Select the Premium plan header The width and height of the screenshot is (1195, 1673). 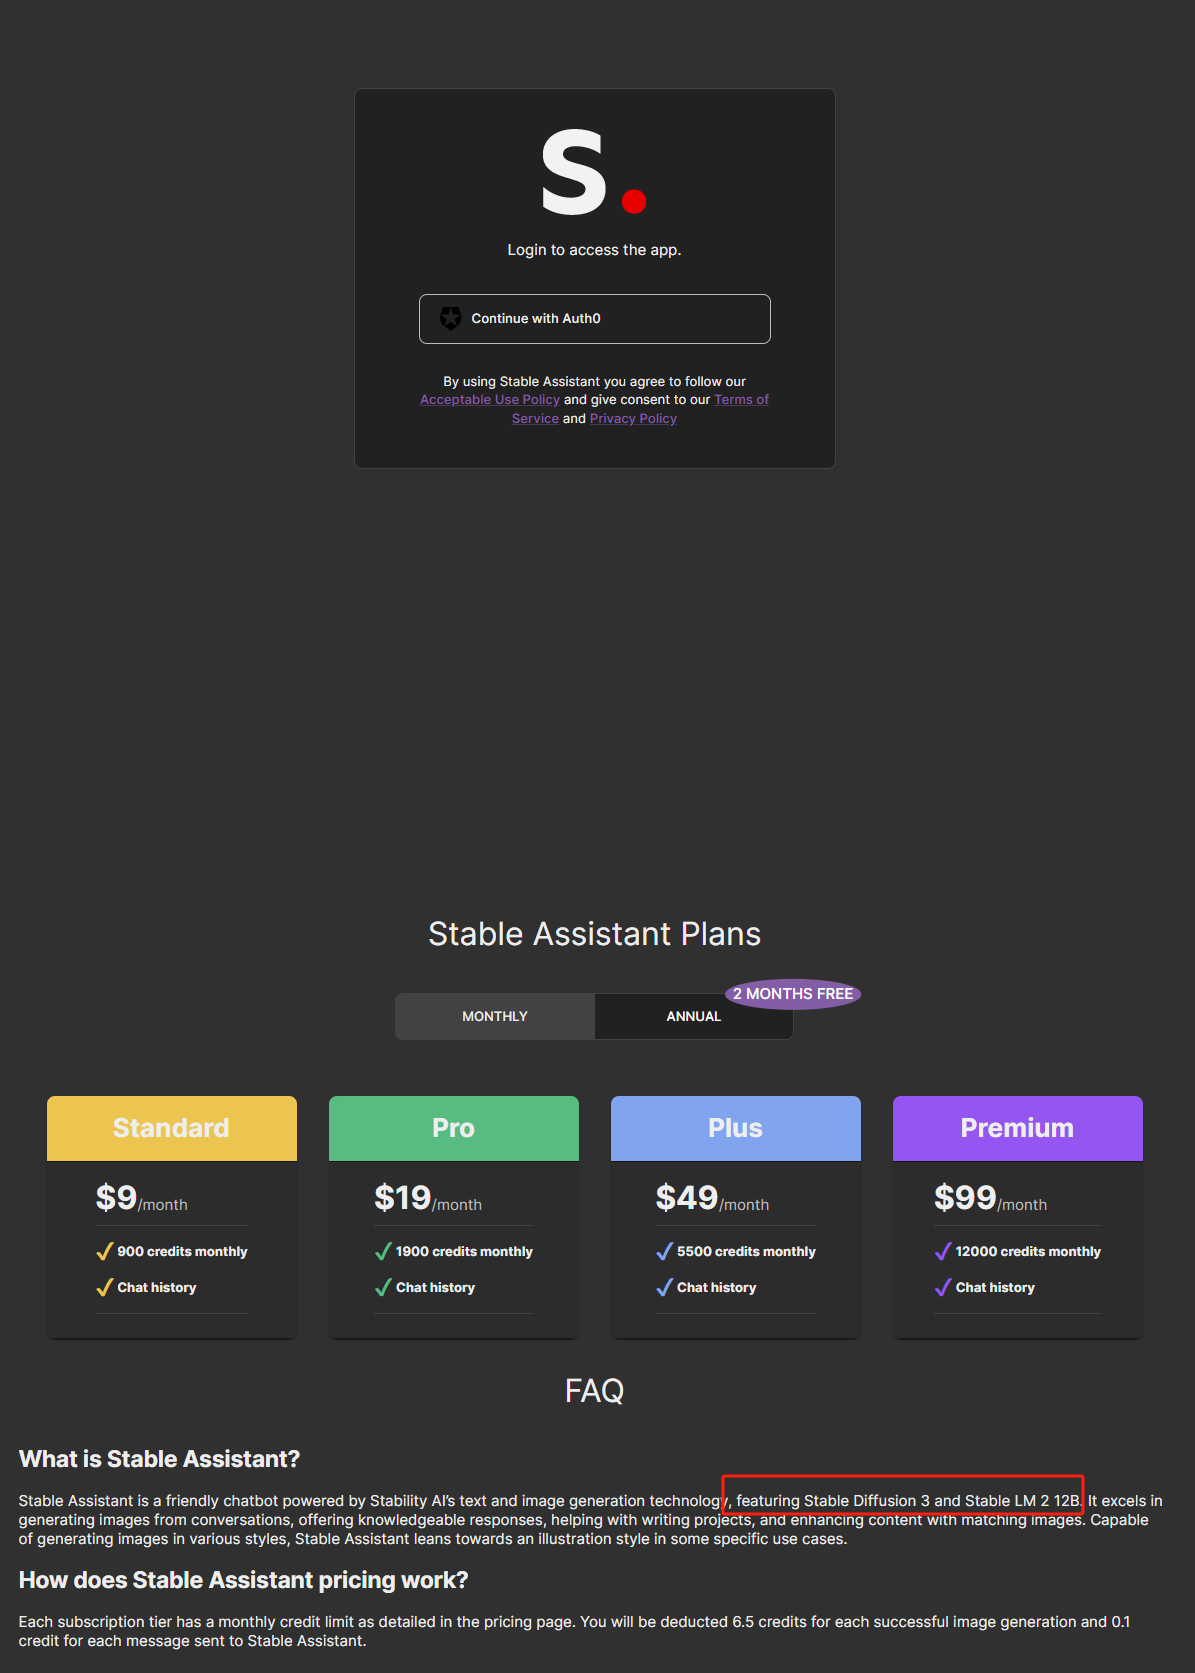coord(1018,1128)
